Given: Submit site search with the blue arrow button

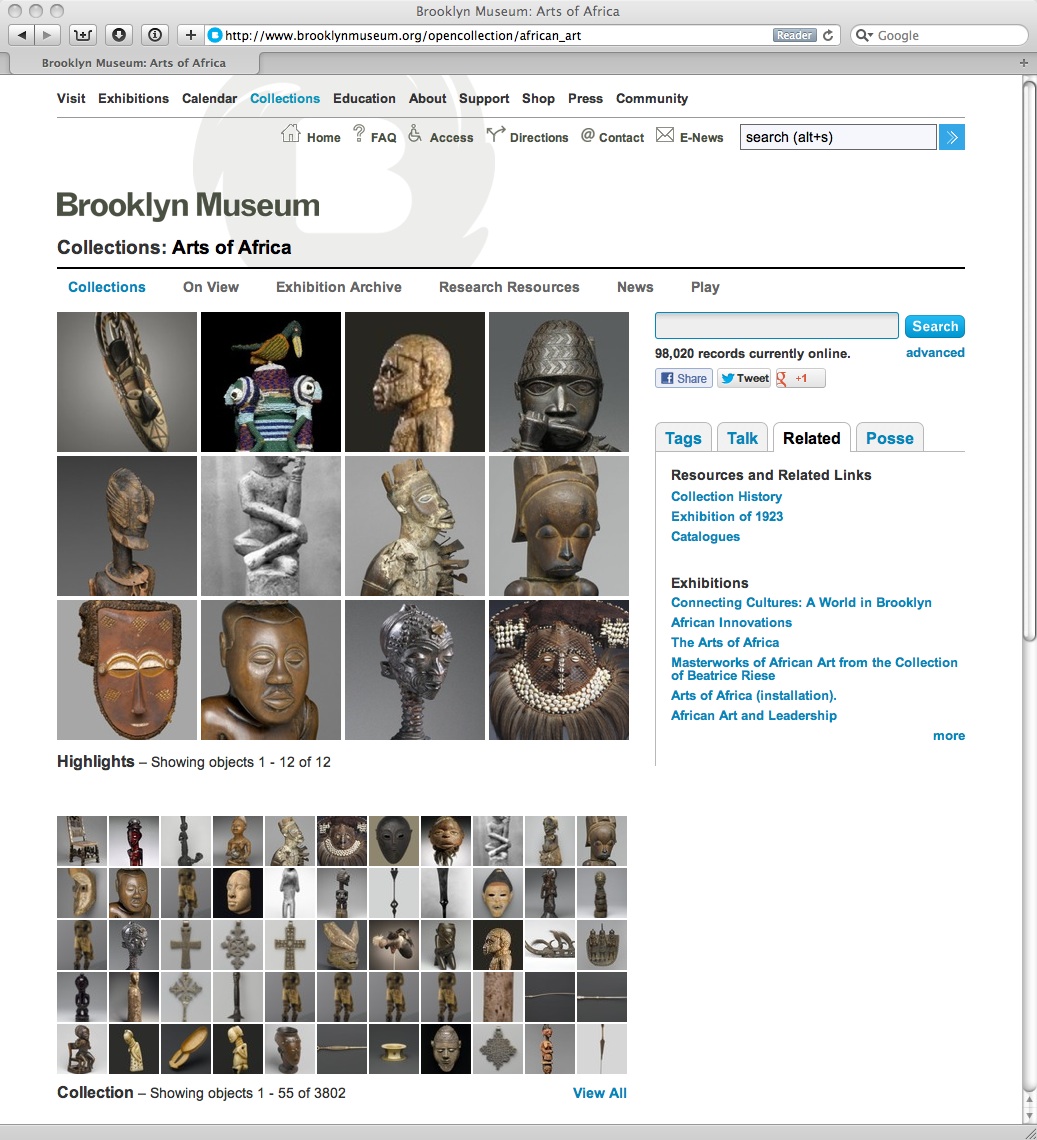Looking at the screenshot, I should [x=952, y=137].
